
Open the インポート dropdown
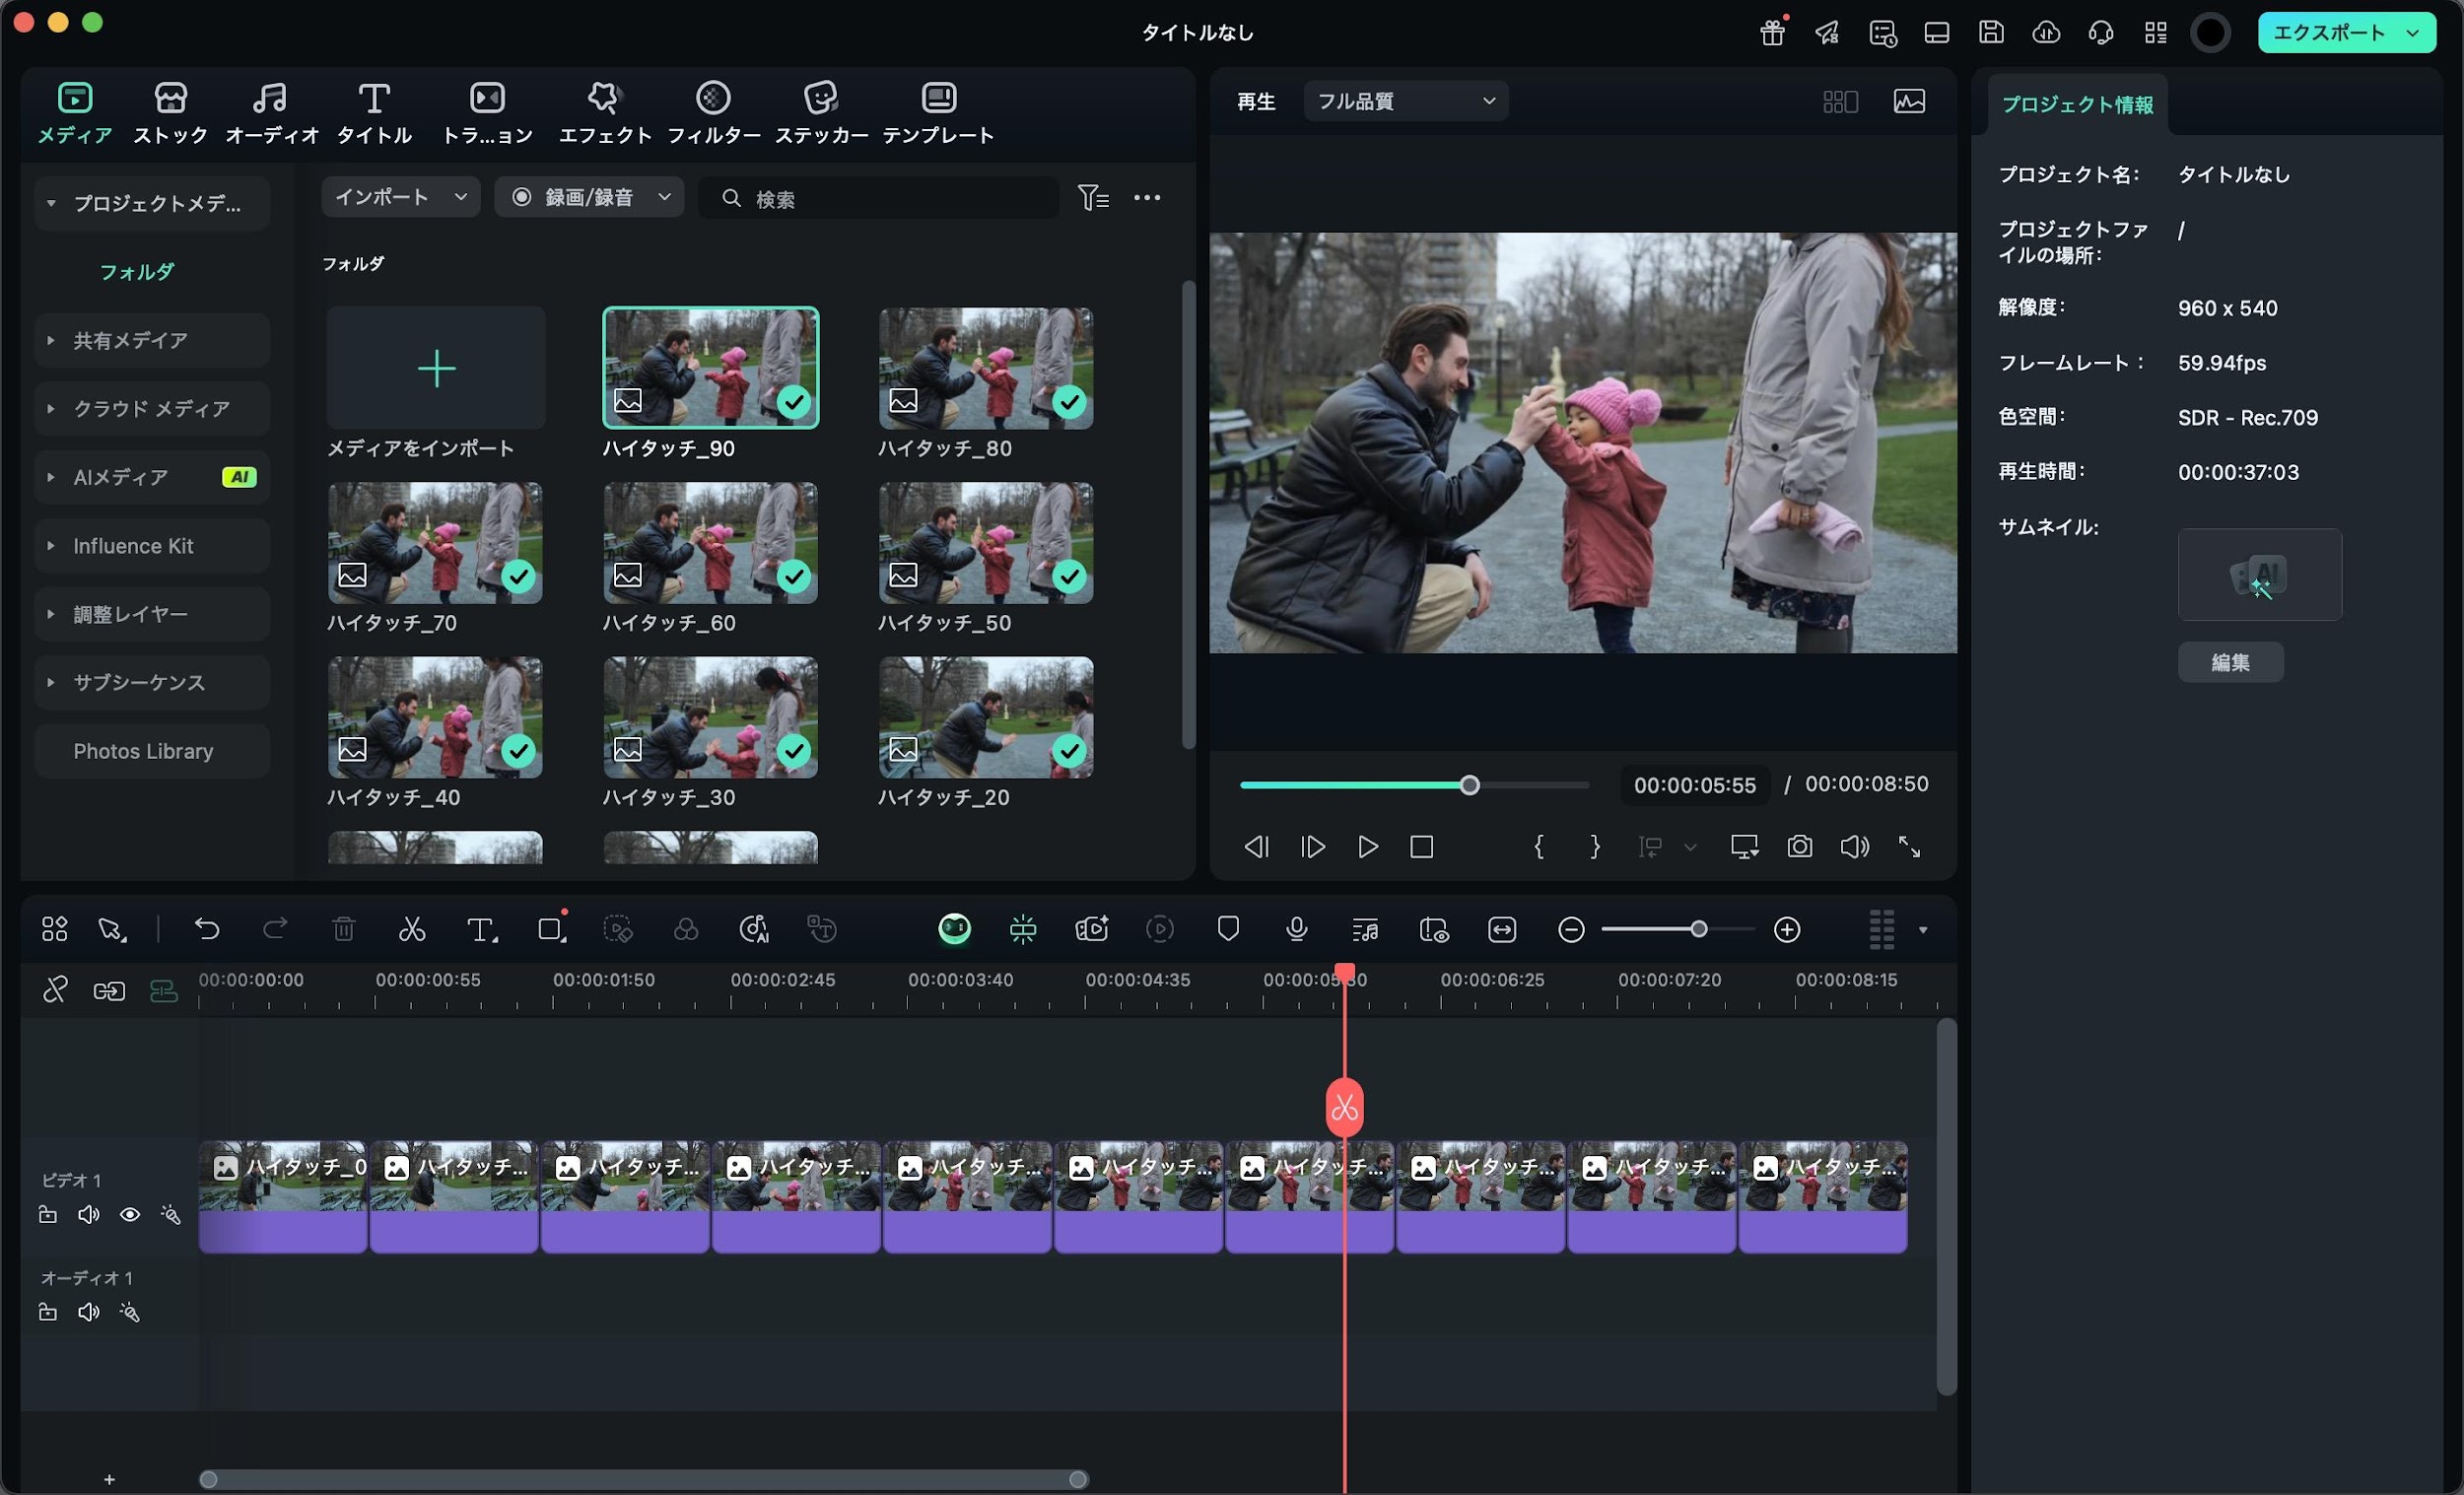tap(400, 197)
